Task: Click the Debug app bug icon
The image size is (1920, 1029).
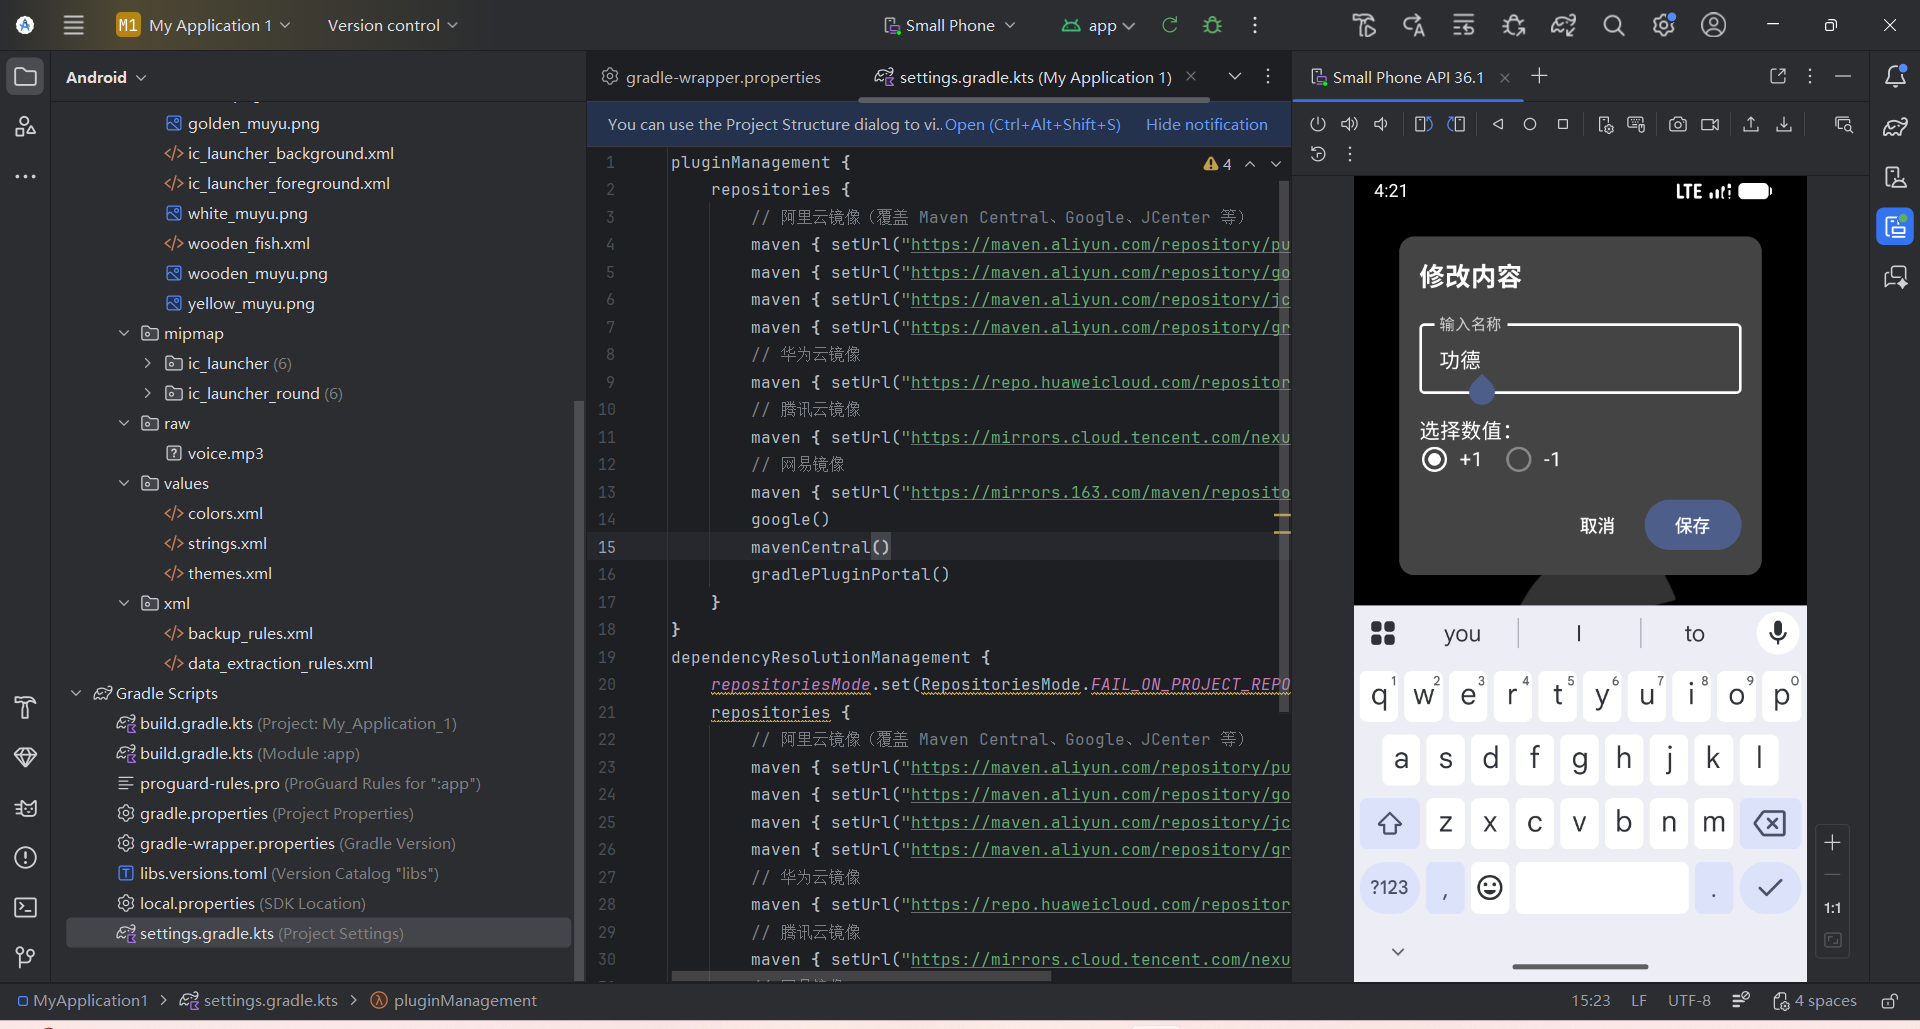Action: (x=1212, y=25)
